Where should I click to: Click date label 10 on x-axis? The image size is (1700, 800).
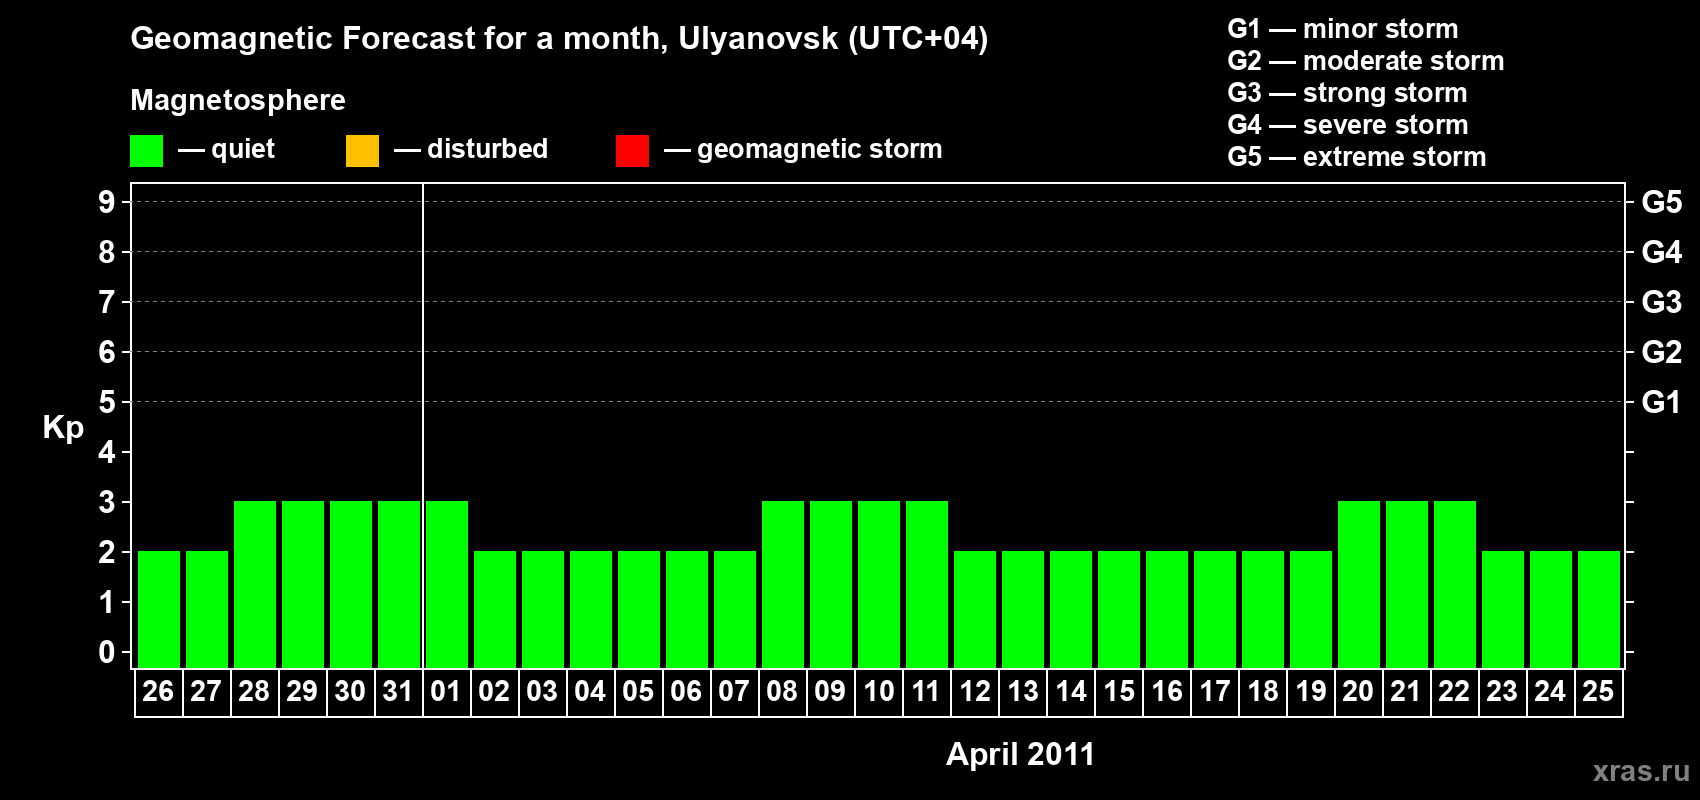tap(878, 691)
